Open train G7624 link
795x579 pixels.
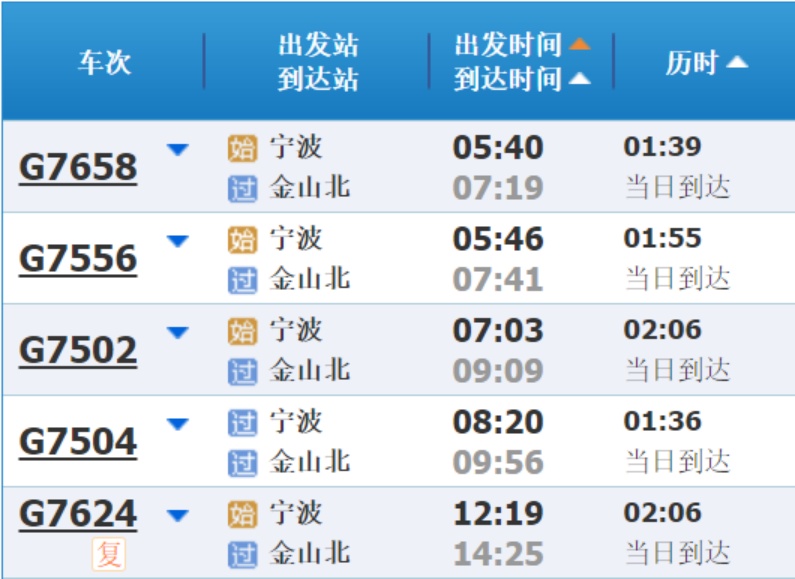(78, 514)
